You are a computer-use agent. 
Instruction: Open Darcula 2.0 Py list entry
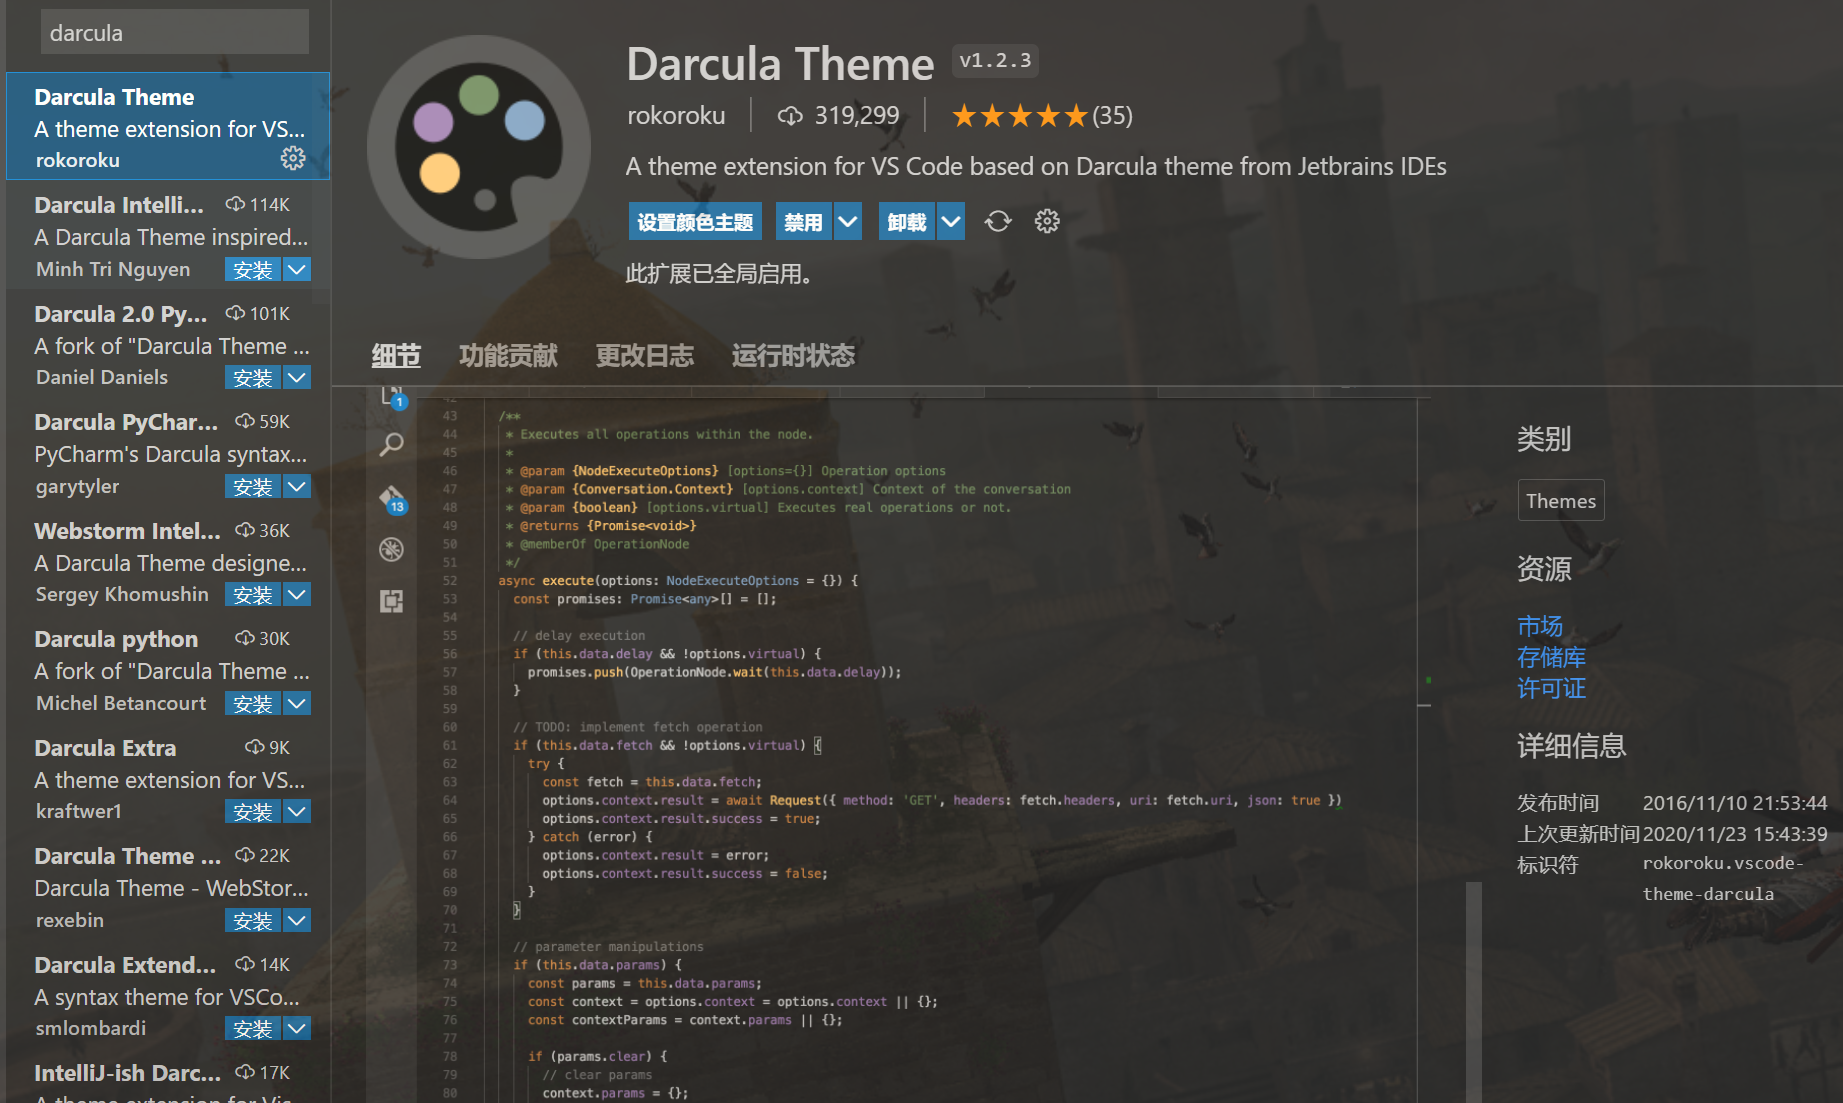click(x=168, y=345)
